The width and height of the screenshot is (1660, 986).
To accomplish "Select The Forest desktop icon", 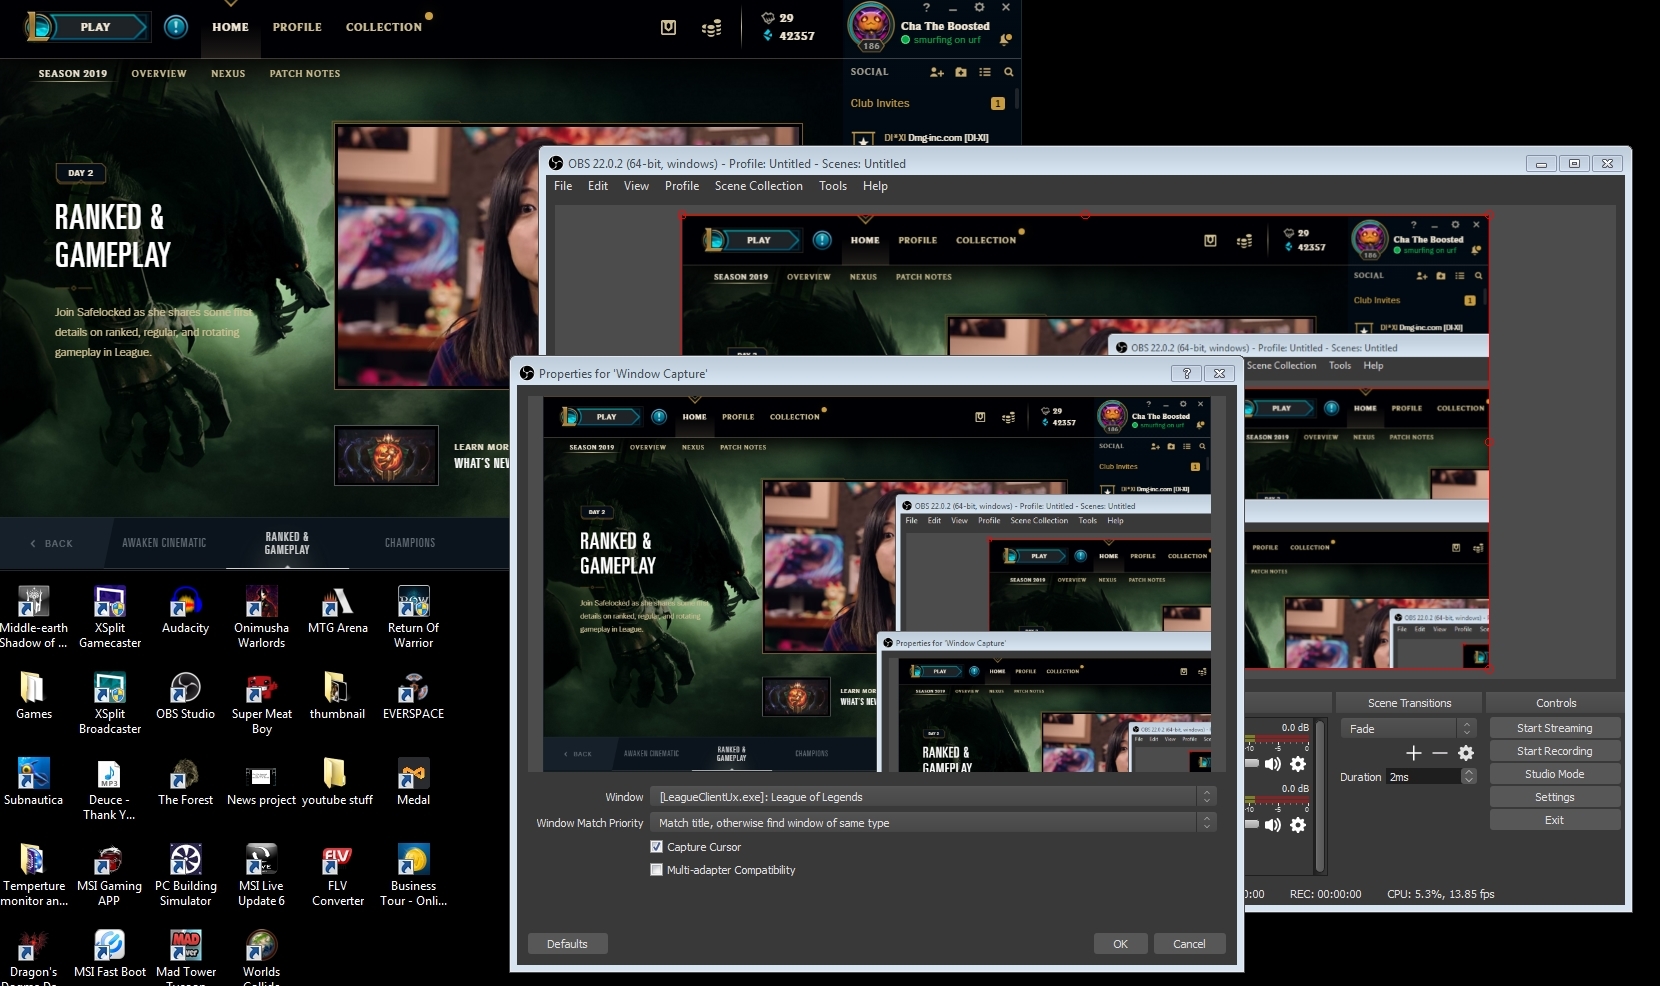I will coord(185,782).
